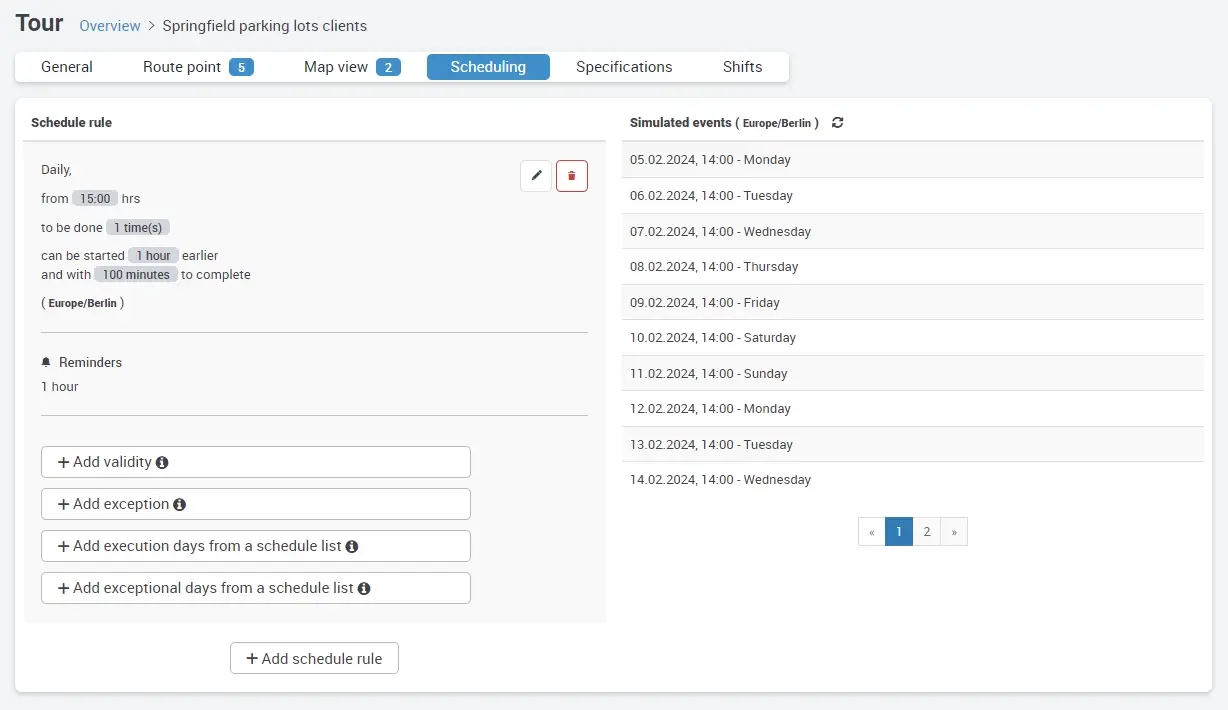Switch to the General tab
The height and width of the screenshot is (710, 1228).
click(x=66, y=66)
